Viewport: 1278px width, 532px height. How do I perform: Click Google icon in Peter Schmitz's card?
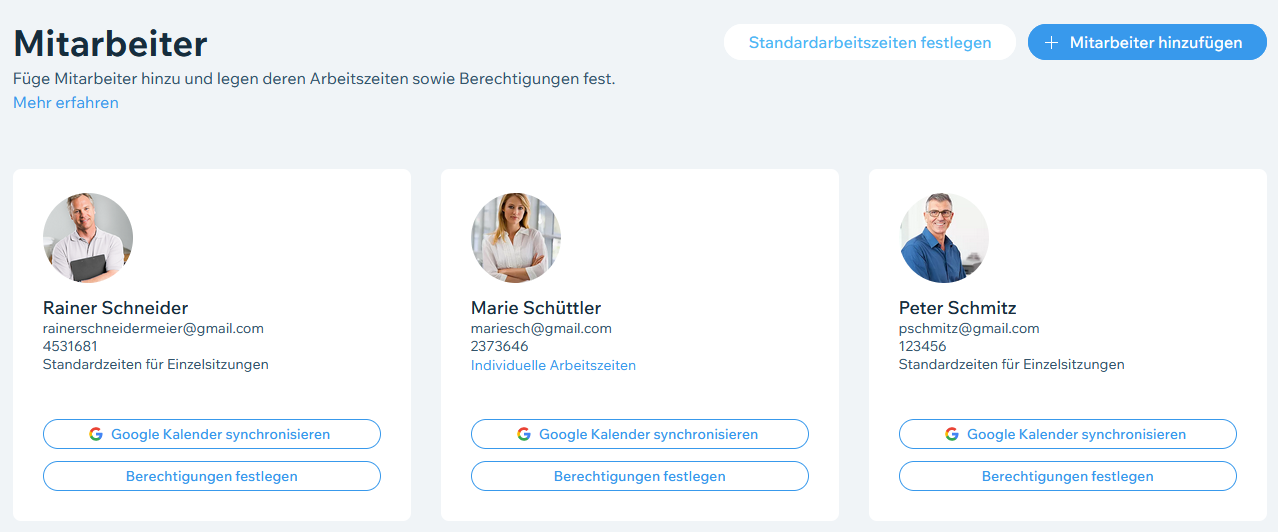(x=952, y=434)
